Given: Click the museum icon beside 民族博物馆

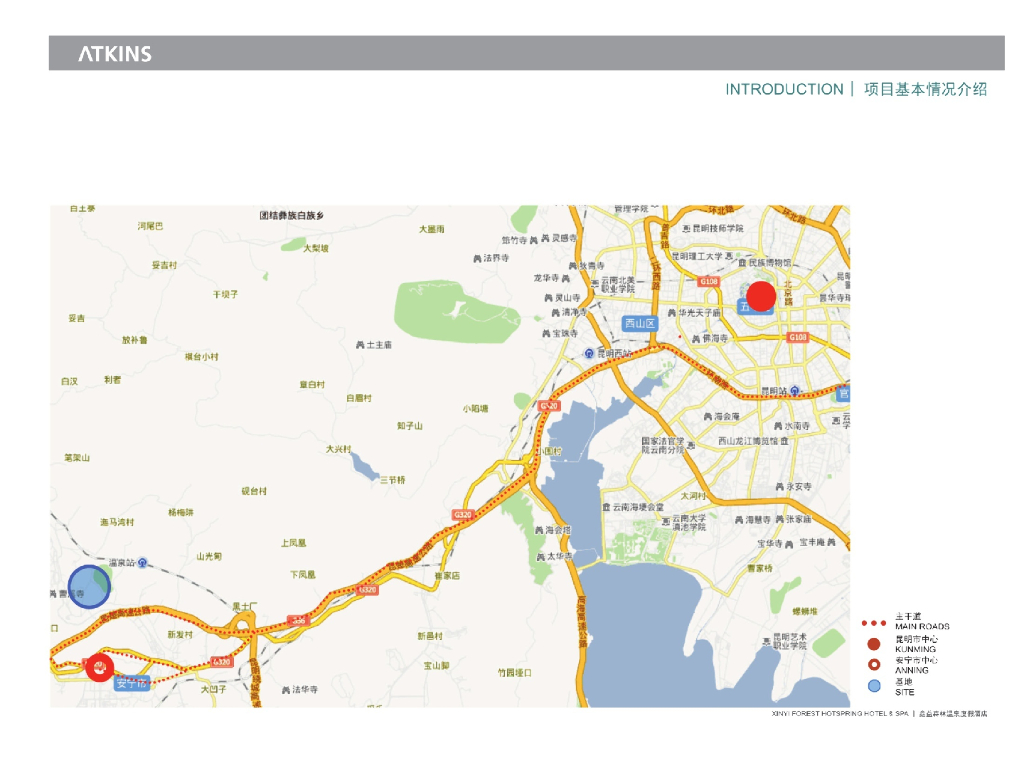Looking at the screenshot, I should [x=743, y=263].
